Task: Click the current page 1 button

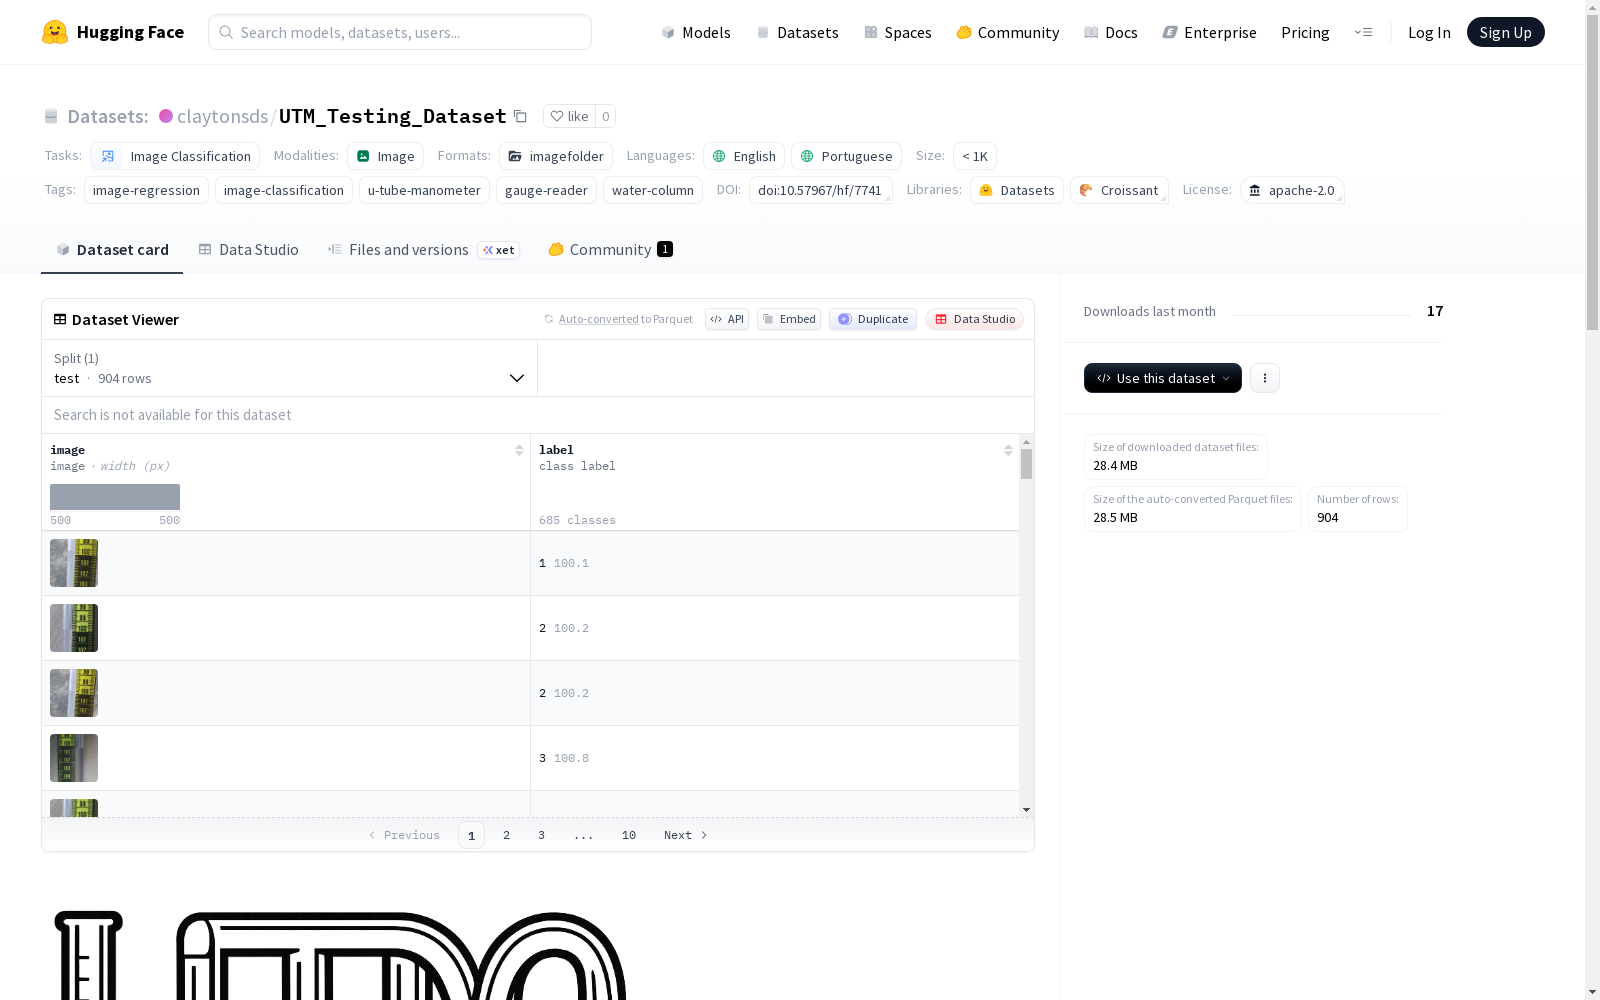Action: (471, 835)
